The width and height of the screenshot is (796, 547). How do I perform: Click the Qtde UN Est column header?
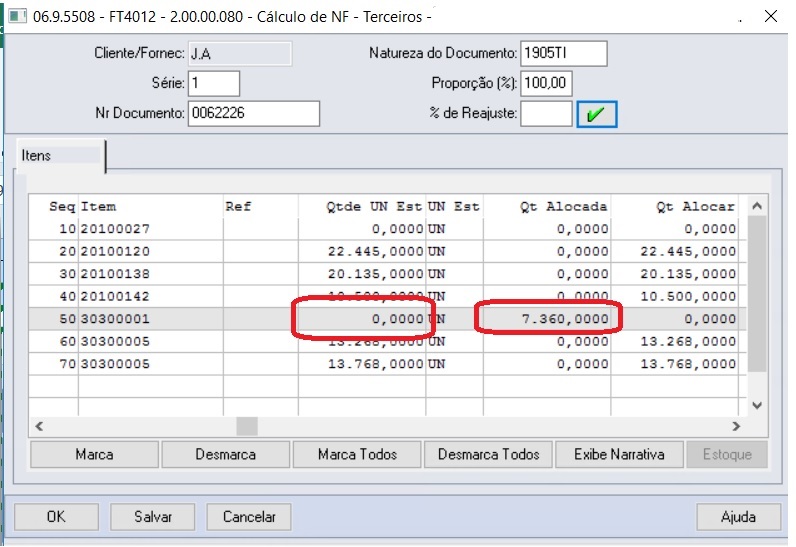pos(362,207)
